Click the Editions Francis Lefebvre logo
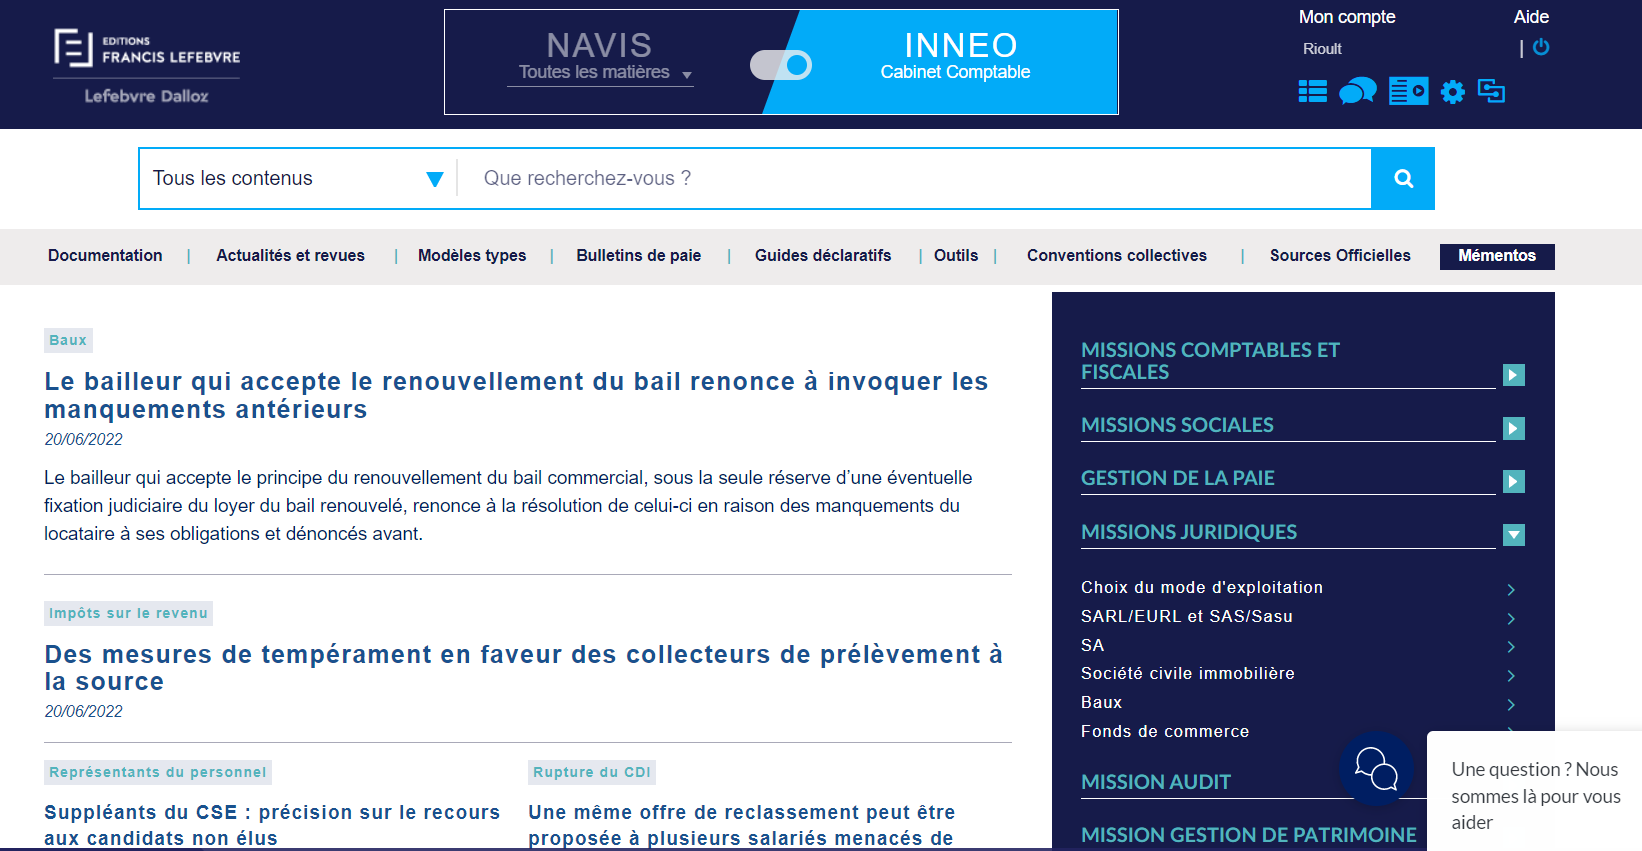 point(147,48)
